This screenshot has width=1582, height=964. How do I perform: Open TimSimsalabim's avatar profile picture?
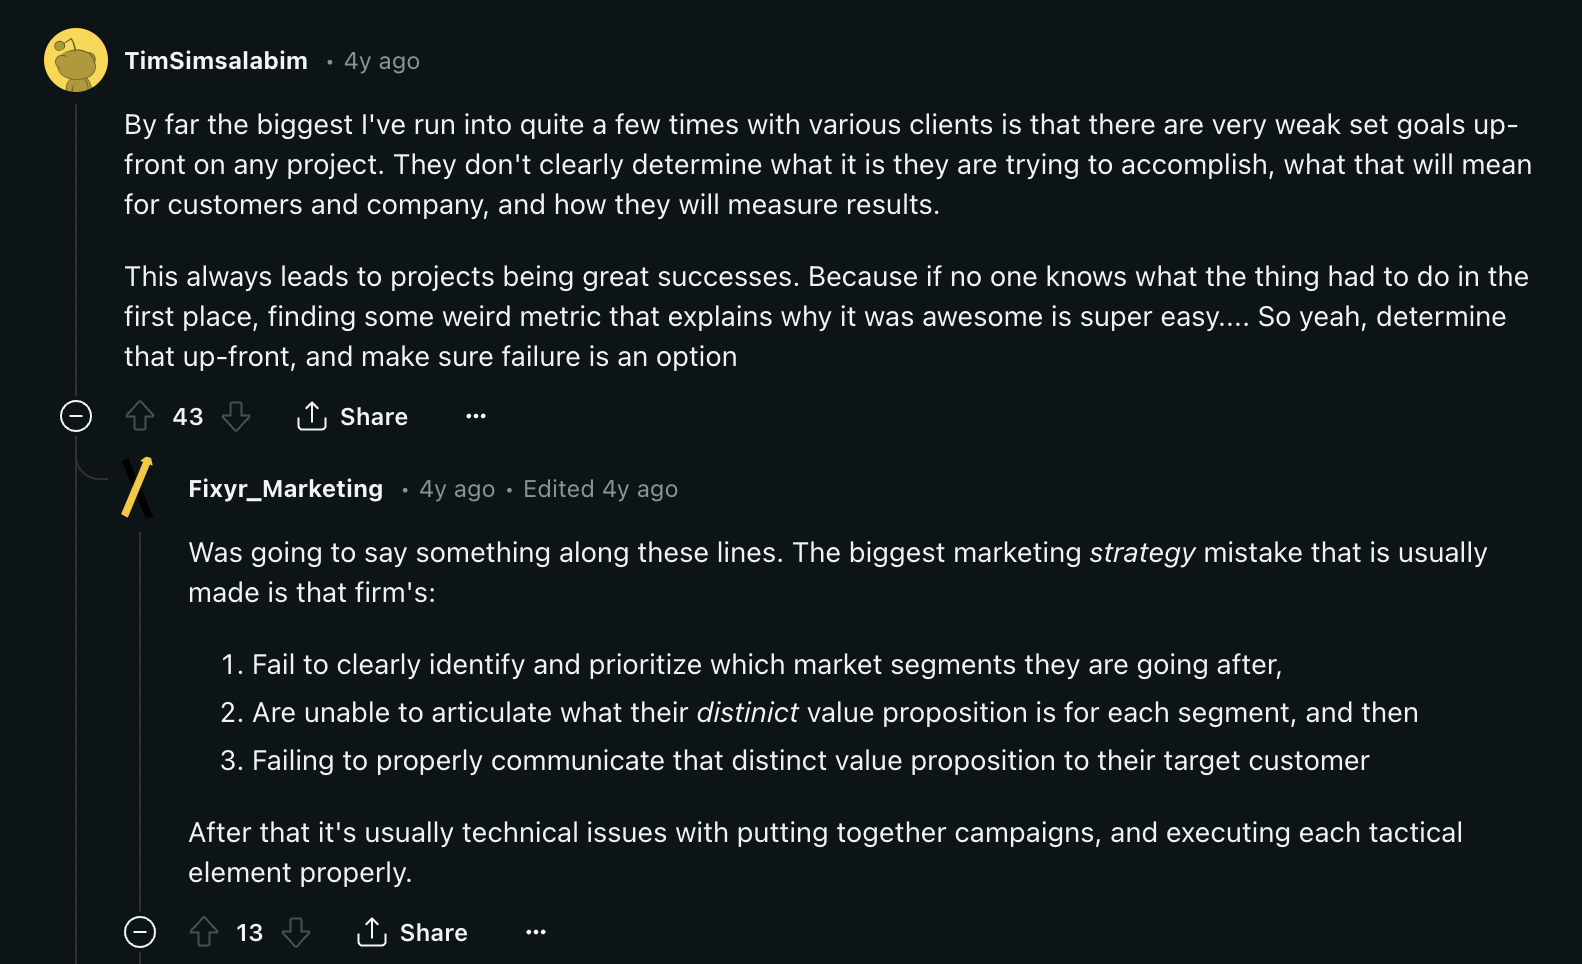click(x=76, y=60)
